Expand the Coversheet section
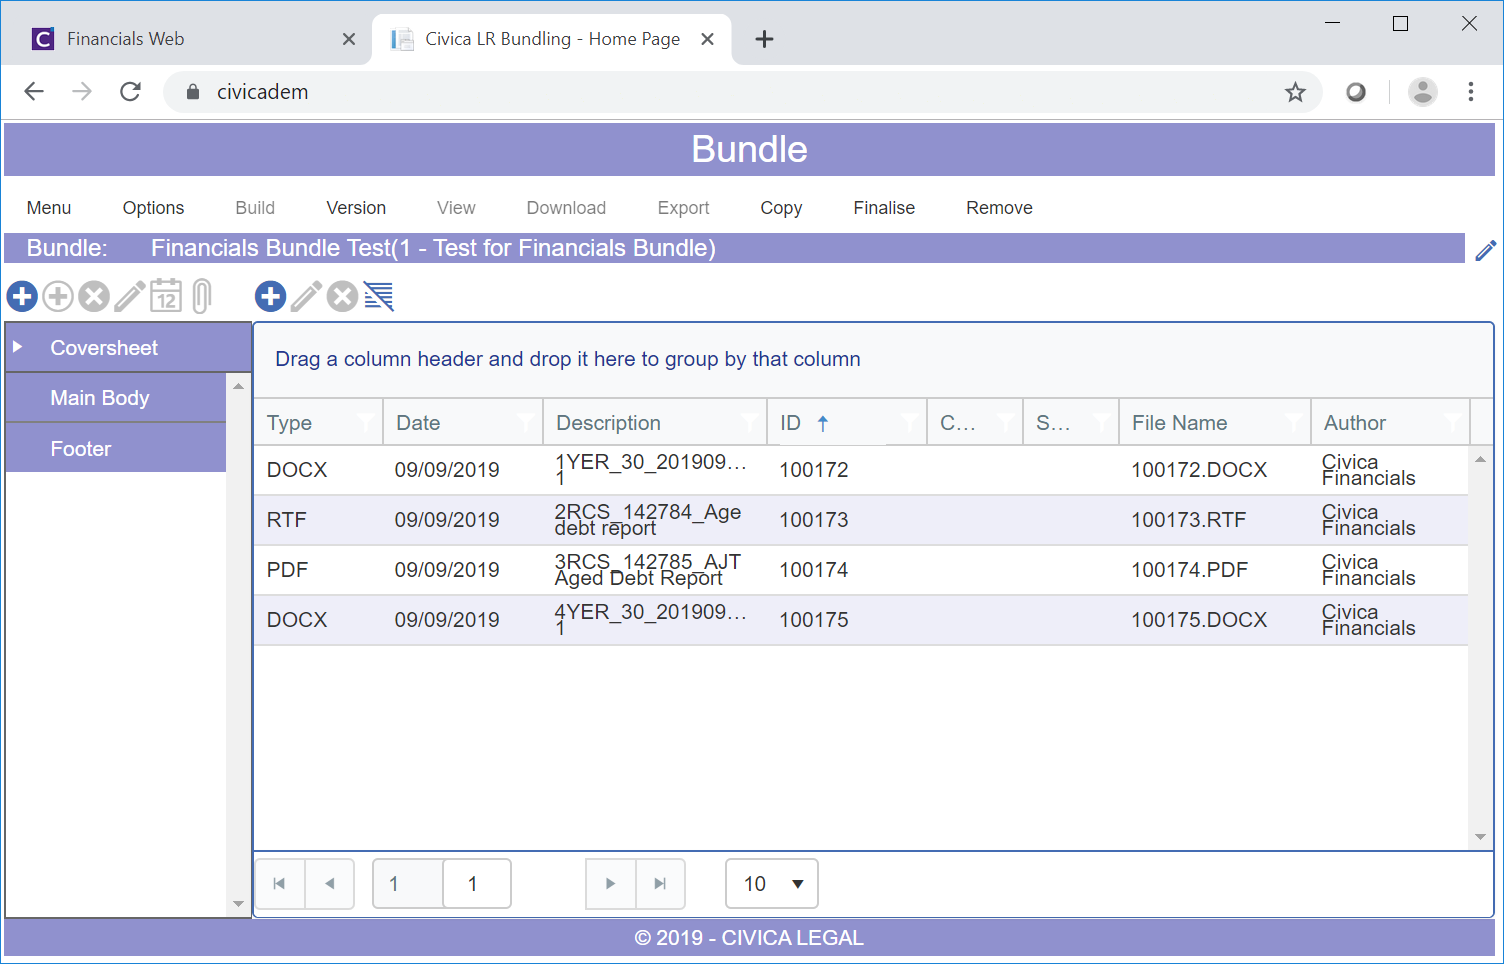The image size is (1504, 964). [x=18, y=347]
